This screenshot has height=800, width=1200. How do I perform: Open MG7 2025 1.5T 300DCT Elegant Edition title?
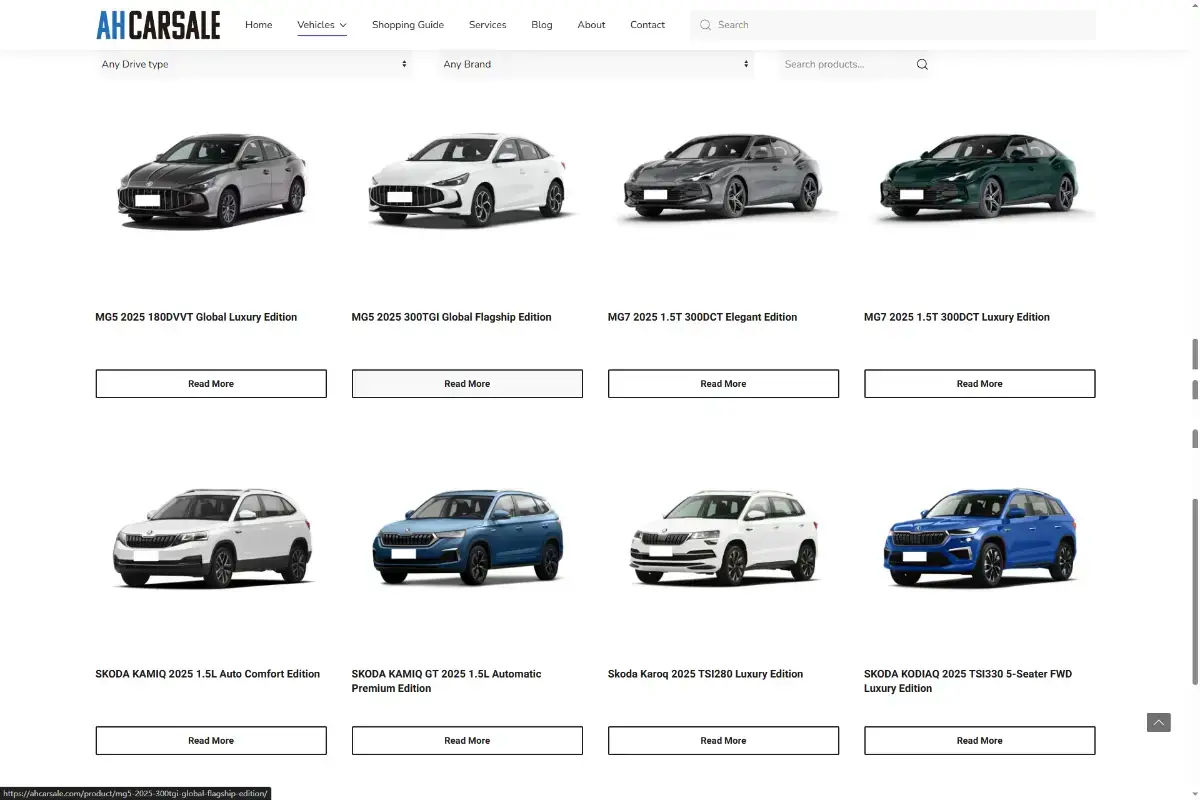(x=702, y=317)
